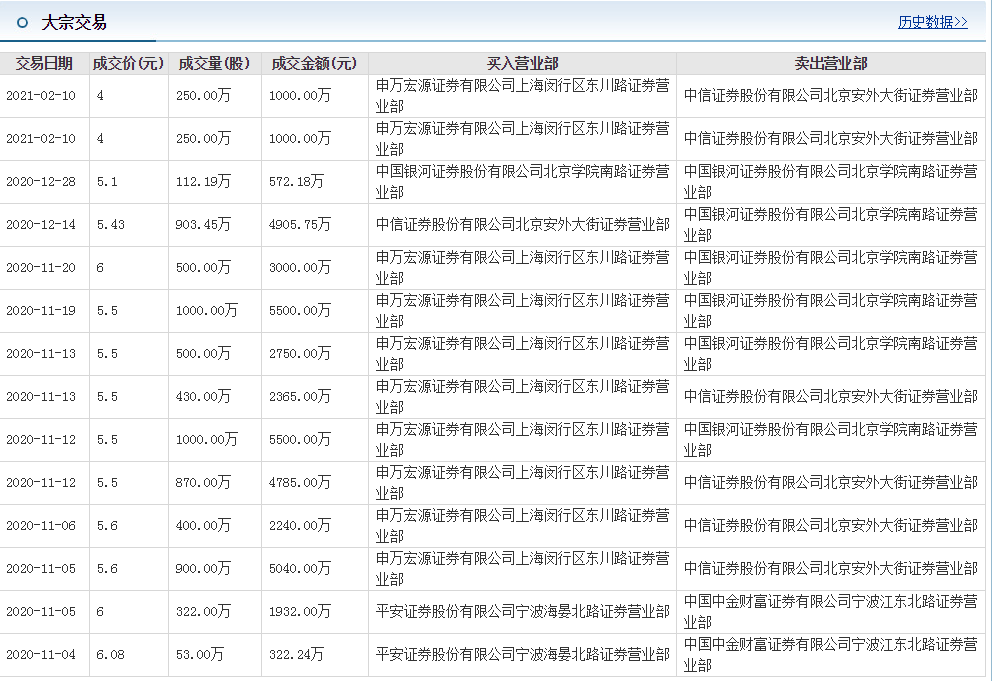
Task: Click the amount 2750.00万
Action: pyautogui.click(x=300, y=354)
